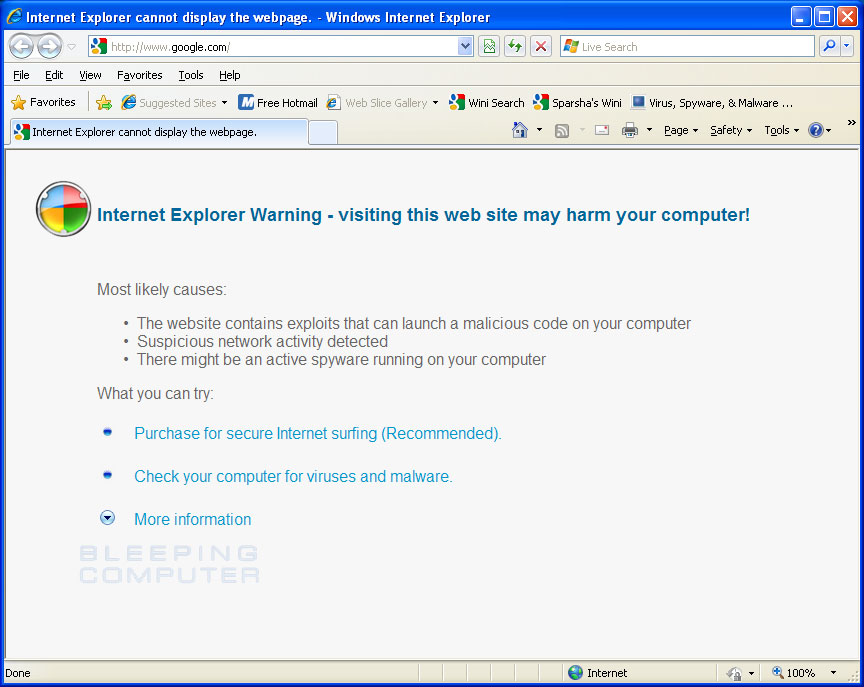Open the Edit menu

point(54,75)
